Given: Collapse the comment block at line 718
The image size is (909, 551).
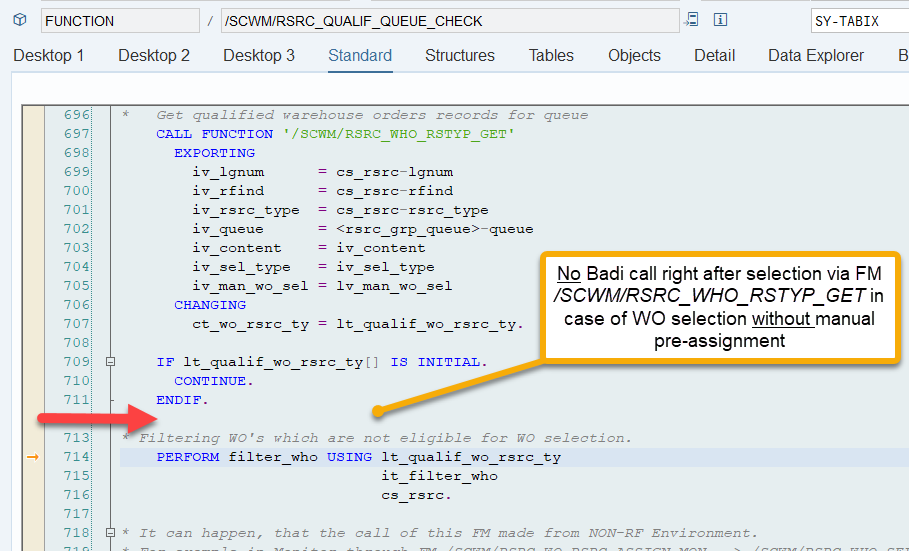Looking at the screenshot, I should (110, 532).
